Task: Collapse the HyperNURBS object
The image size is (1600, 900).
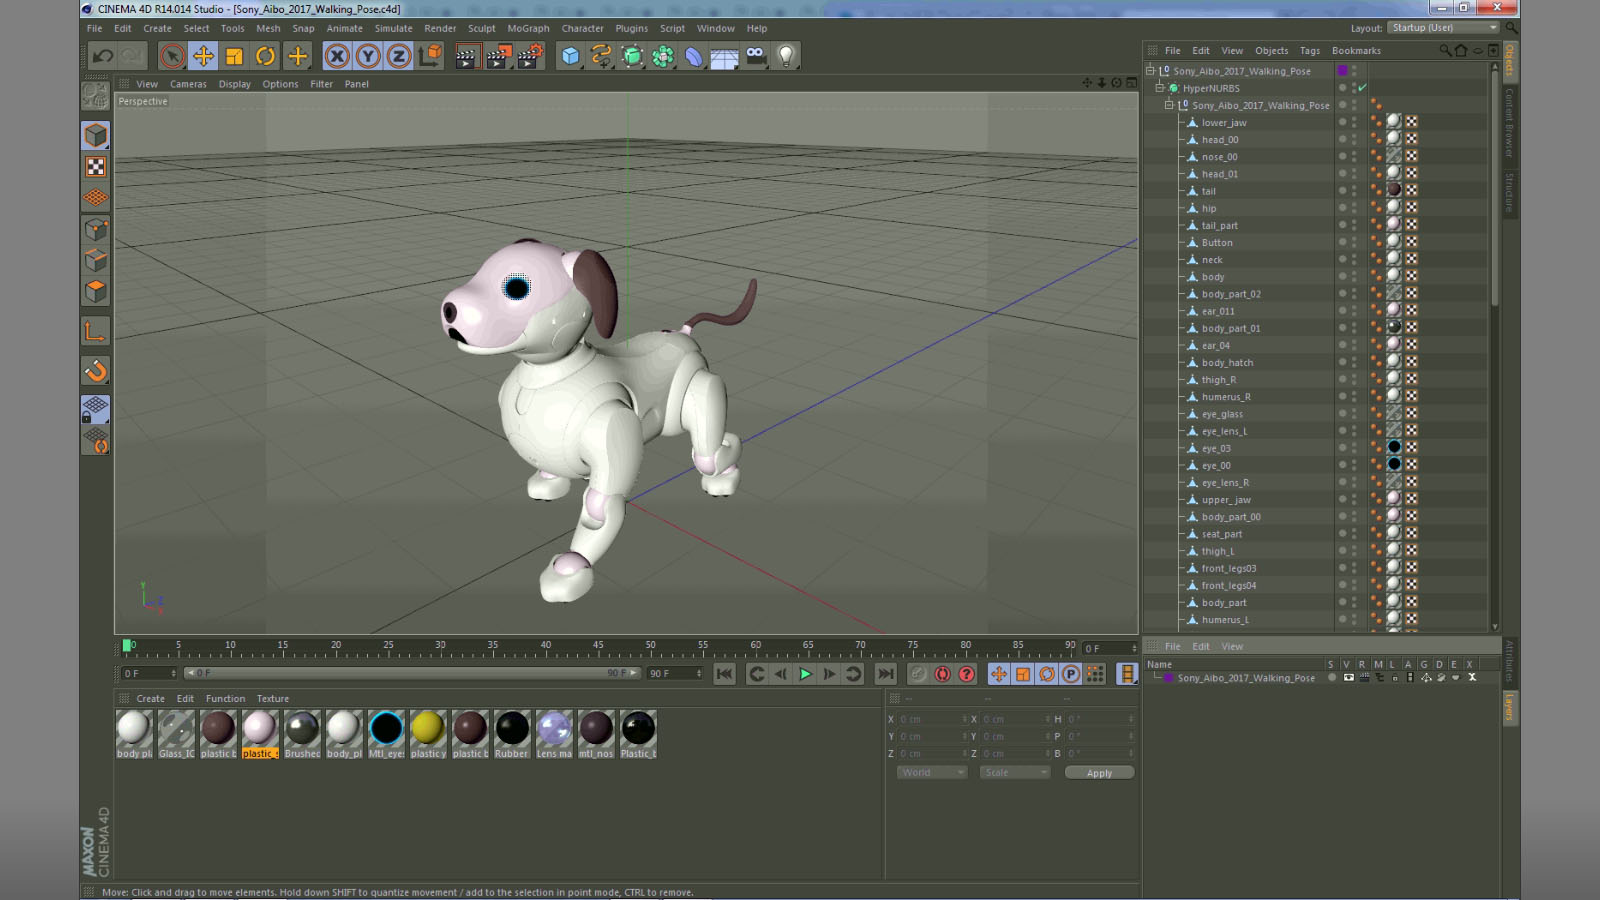Action: pyautogui.click(x=1160, y=88)
